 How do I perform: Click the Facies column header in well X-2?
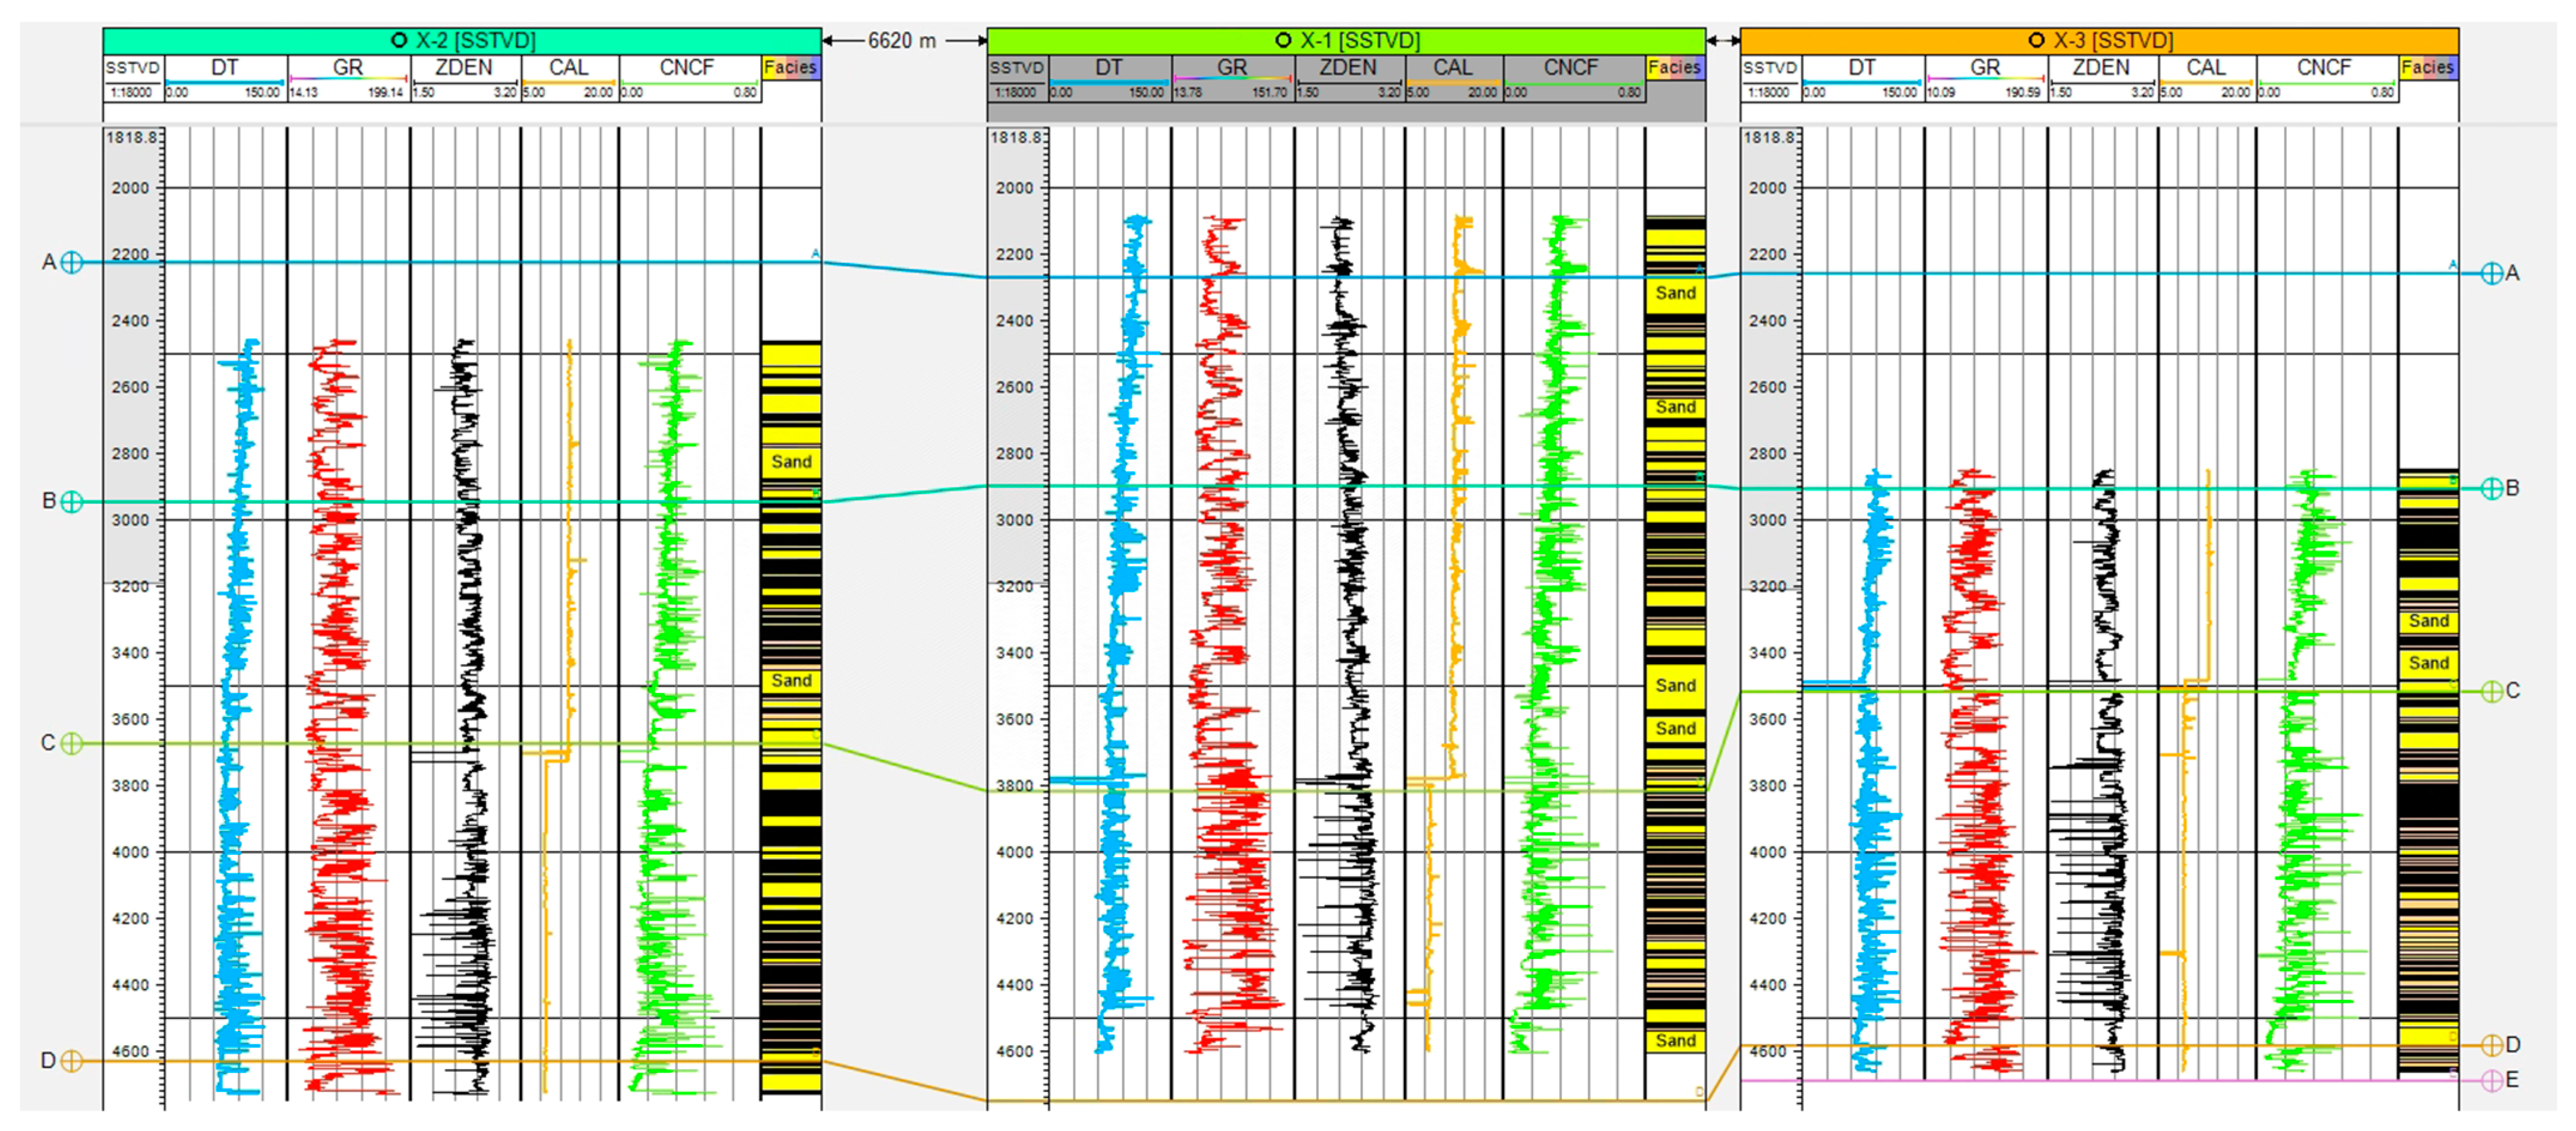coord(790,68)
